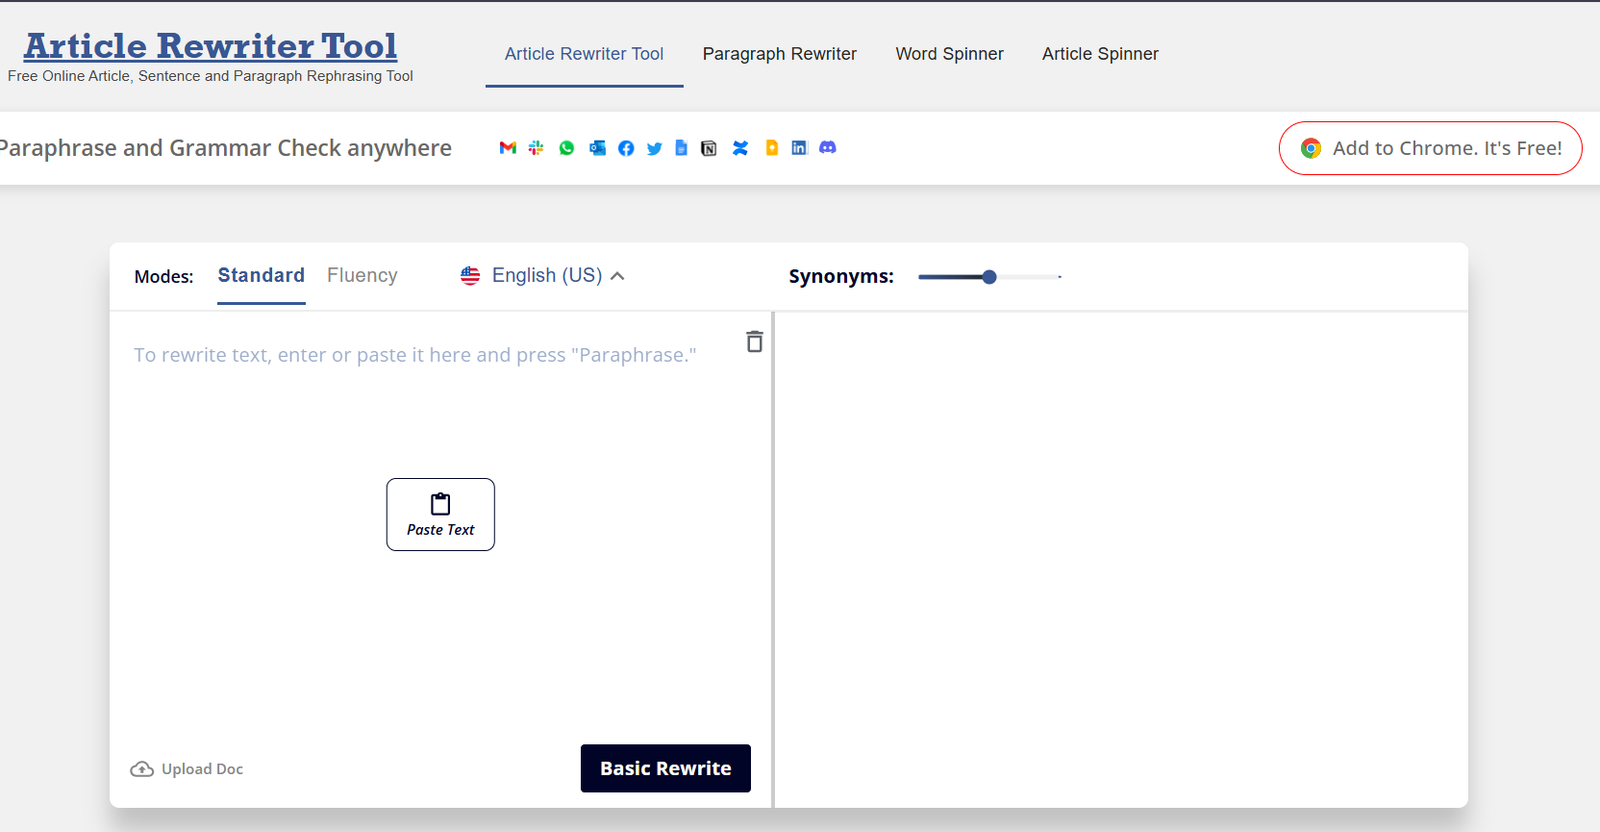Viewport: 1600px width, 832px height.
Task: Click the Twitter bird icon
Action: pos(654,148)
